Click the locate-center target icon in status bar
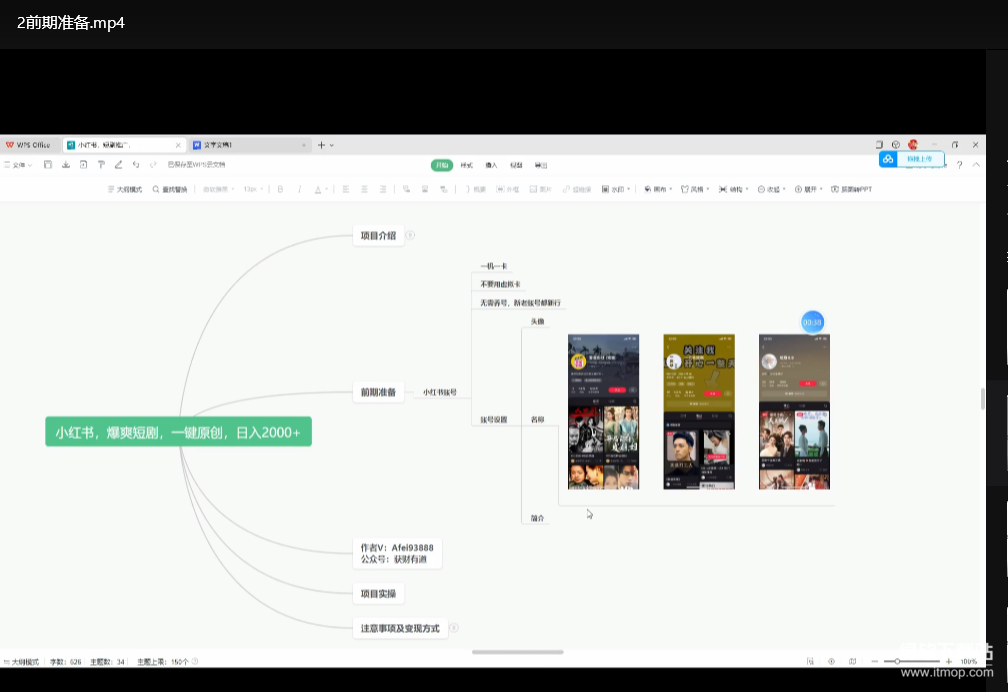Image resolution: width=1008 pixels, height=692 pixels. pos(831,661)
